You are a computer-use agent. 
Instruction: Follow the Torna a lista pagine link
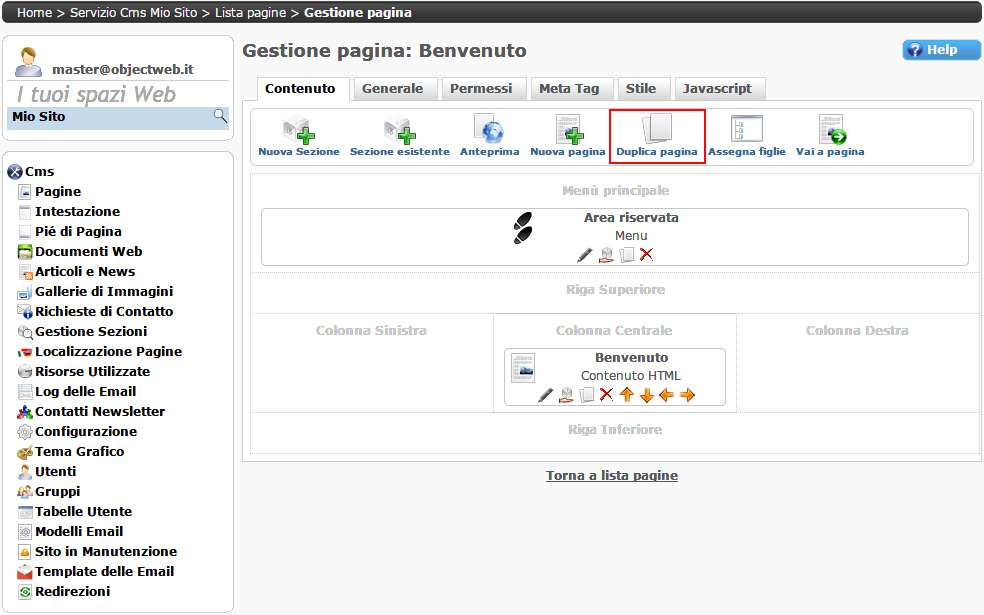(611, 476)
